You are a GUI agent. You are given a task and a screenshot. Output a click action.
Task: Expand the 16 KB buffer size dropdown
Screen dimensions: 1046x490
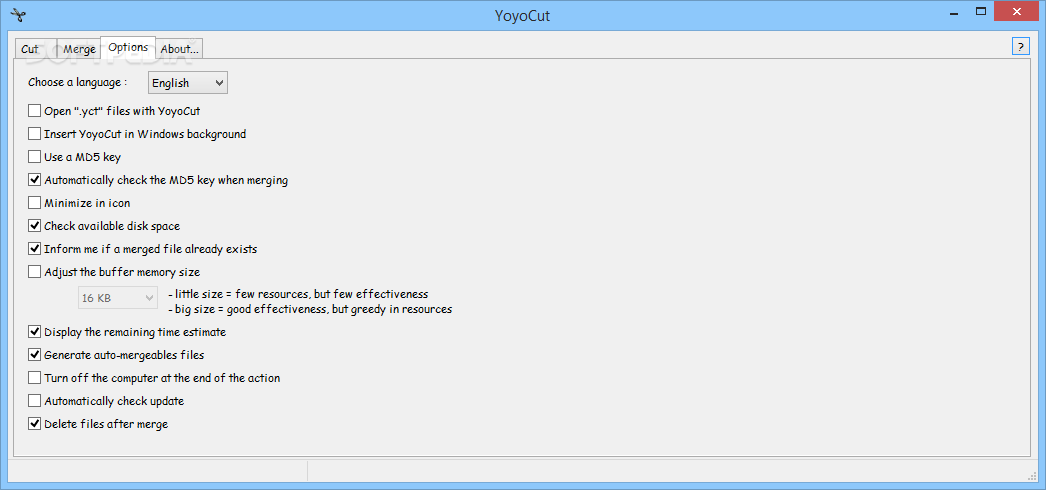[x=118, y=299]
